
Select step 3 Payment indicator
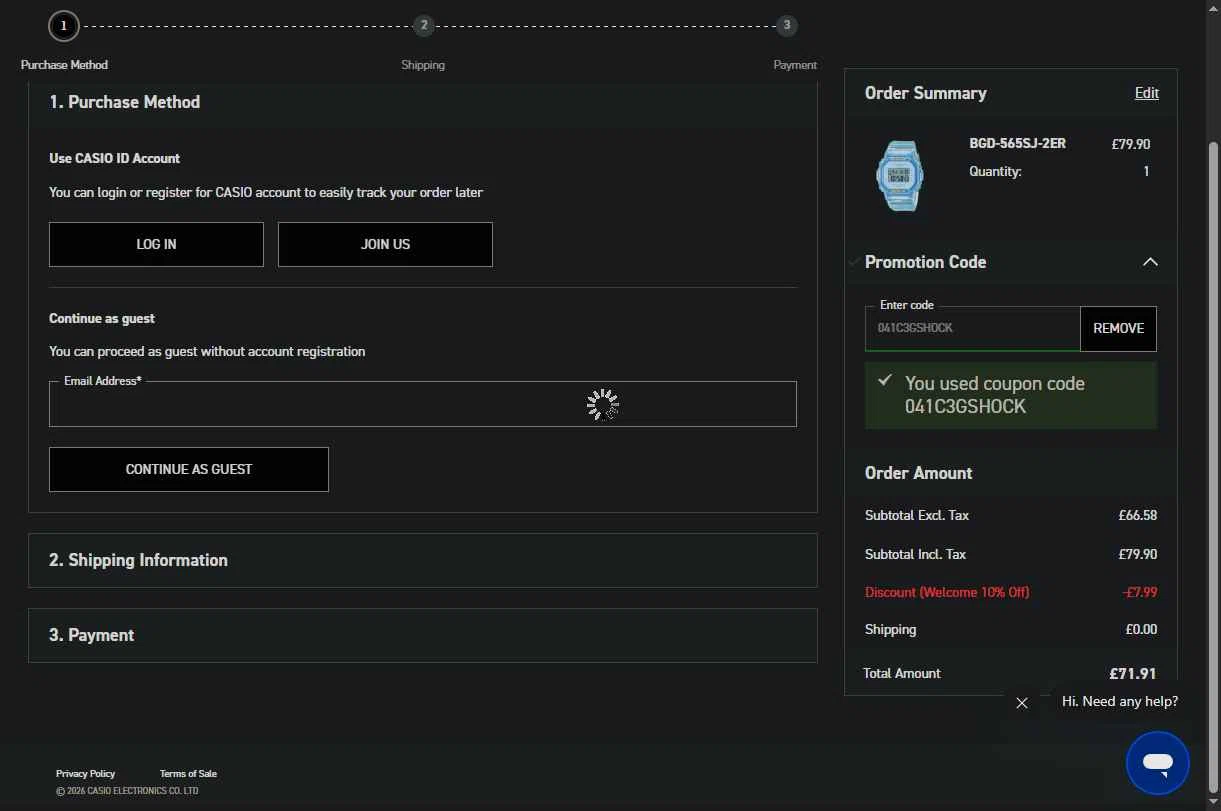pos(787,25)
